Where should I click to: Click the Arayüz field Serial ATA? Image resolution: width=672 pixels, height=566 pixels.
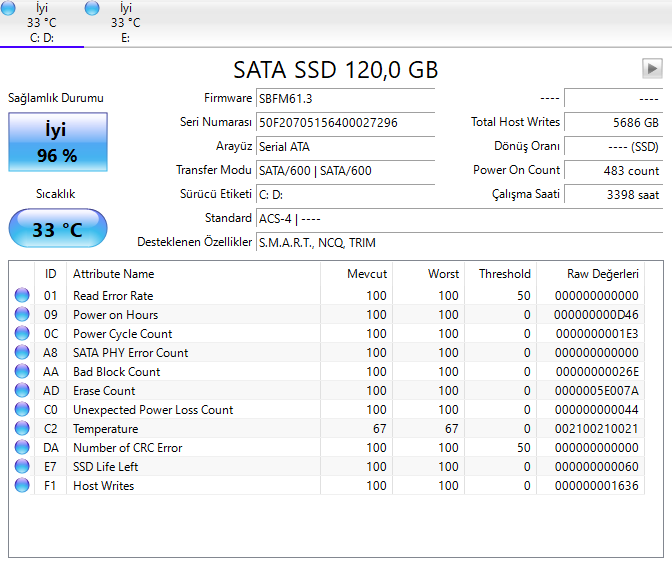[x=345, y=147]
